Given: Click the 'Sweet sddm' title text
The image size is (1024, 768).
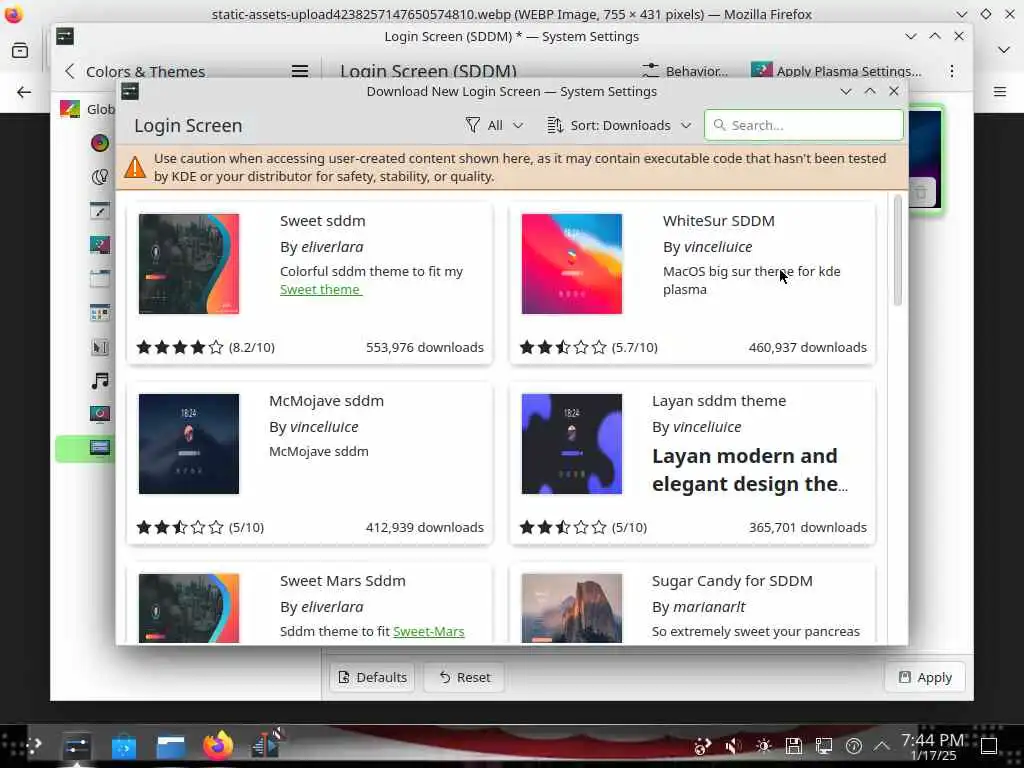Looking at the screenshot, I should tap(323, 221).
